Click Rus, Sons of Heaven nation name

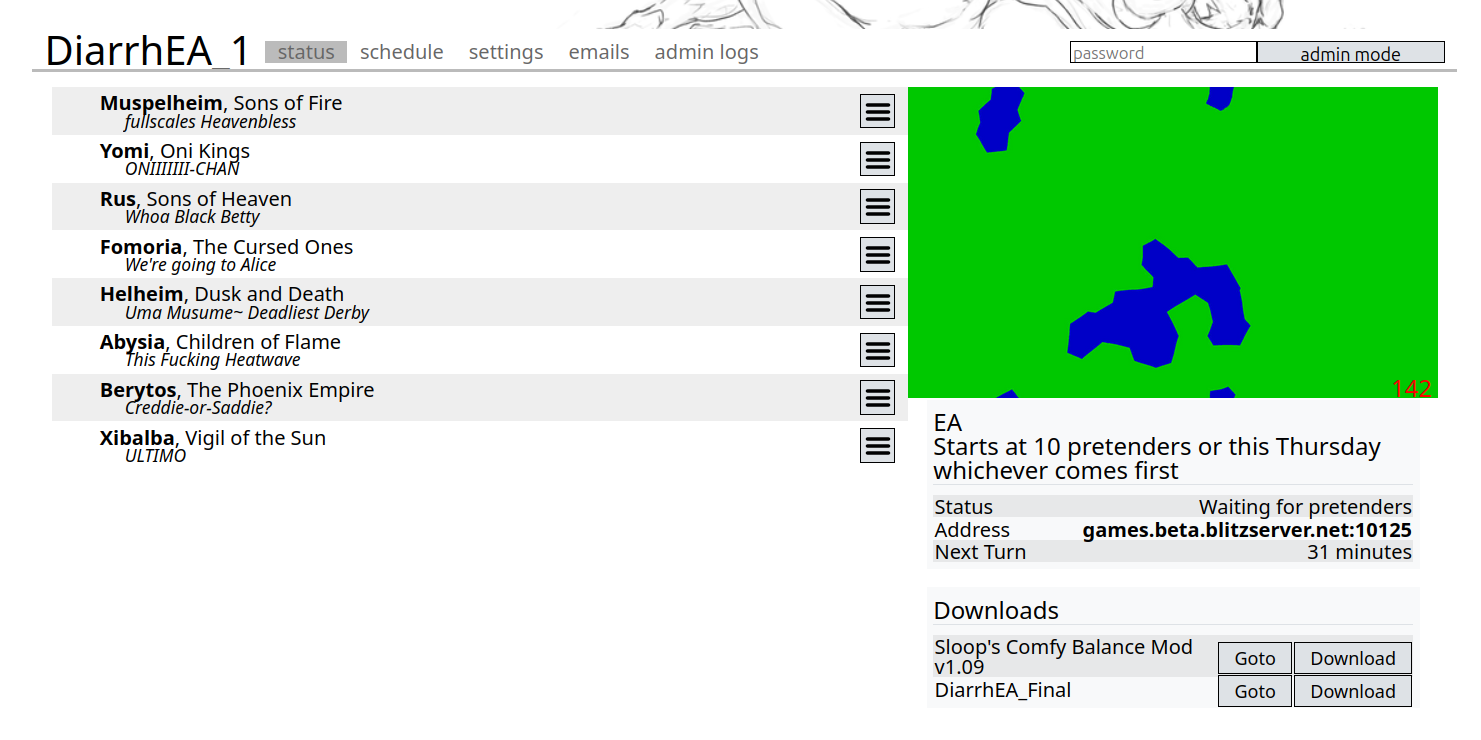196,199
